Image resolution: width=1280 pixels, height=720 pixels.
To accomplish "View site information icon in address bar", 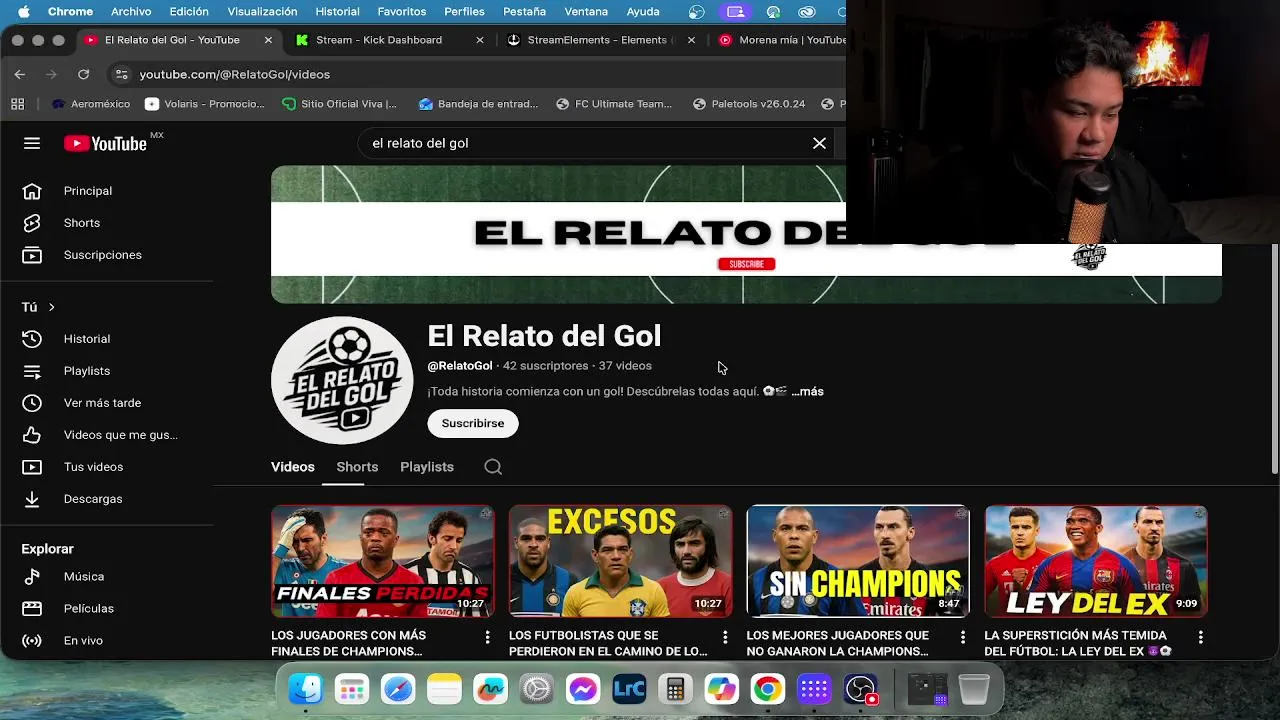I will pyautogui.click(x=121, y=74).
